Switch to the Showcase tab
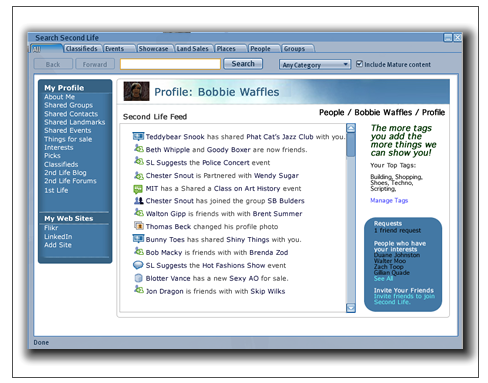The height and width of the screenshot is (383, 488). coord(154,49)
